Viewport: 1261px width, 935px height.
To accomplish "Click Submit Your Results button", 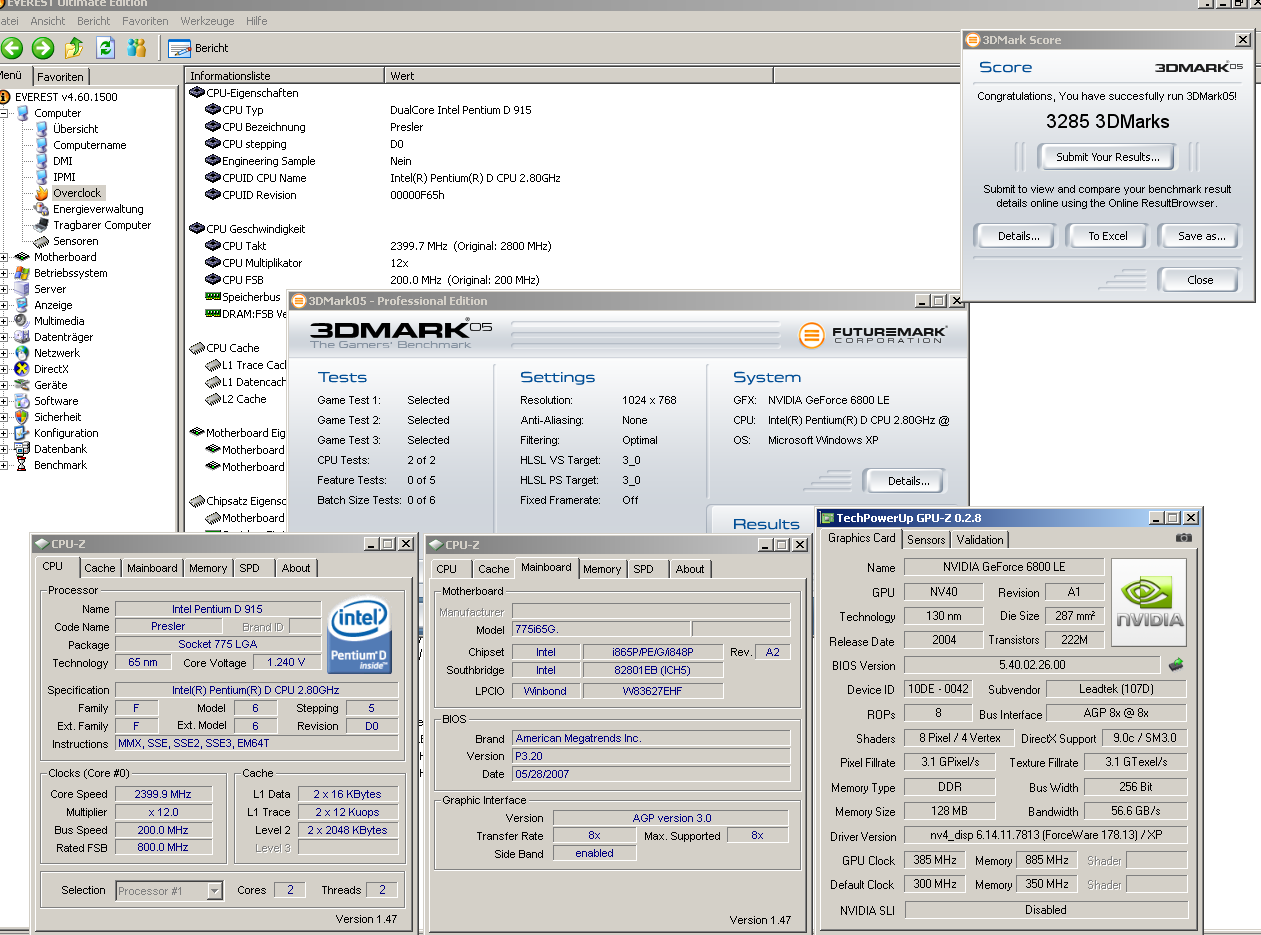I will coord(1108,157).
